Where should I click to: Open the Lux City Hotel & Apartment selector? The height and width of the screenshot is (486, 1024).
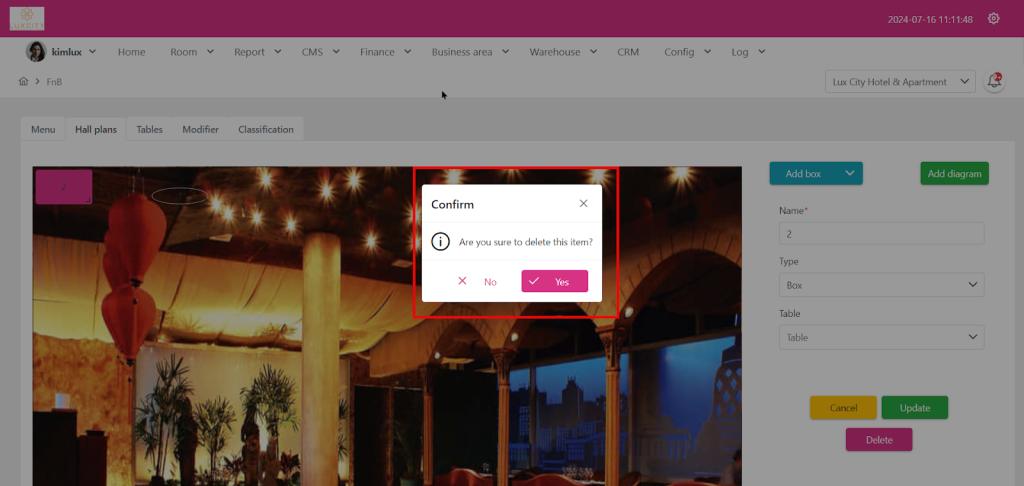pyautogui.click(x=900, y=82)
